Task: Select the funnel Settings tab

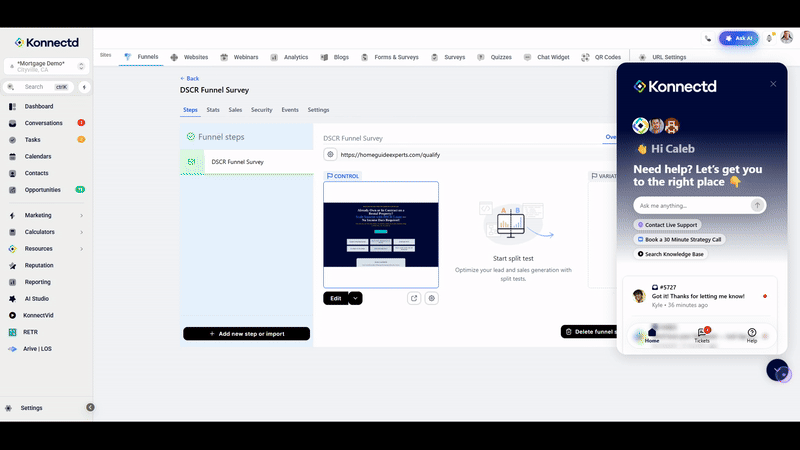Action: click(x=318, y=110)
